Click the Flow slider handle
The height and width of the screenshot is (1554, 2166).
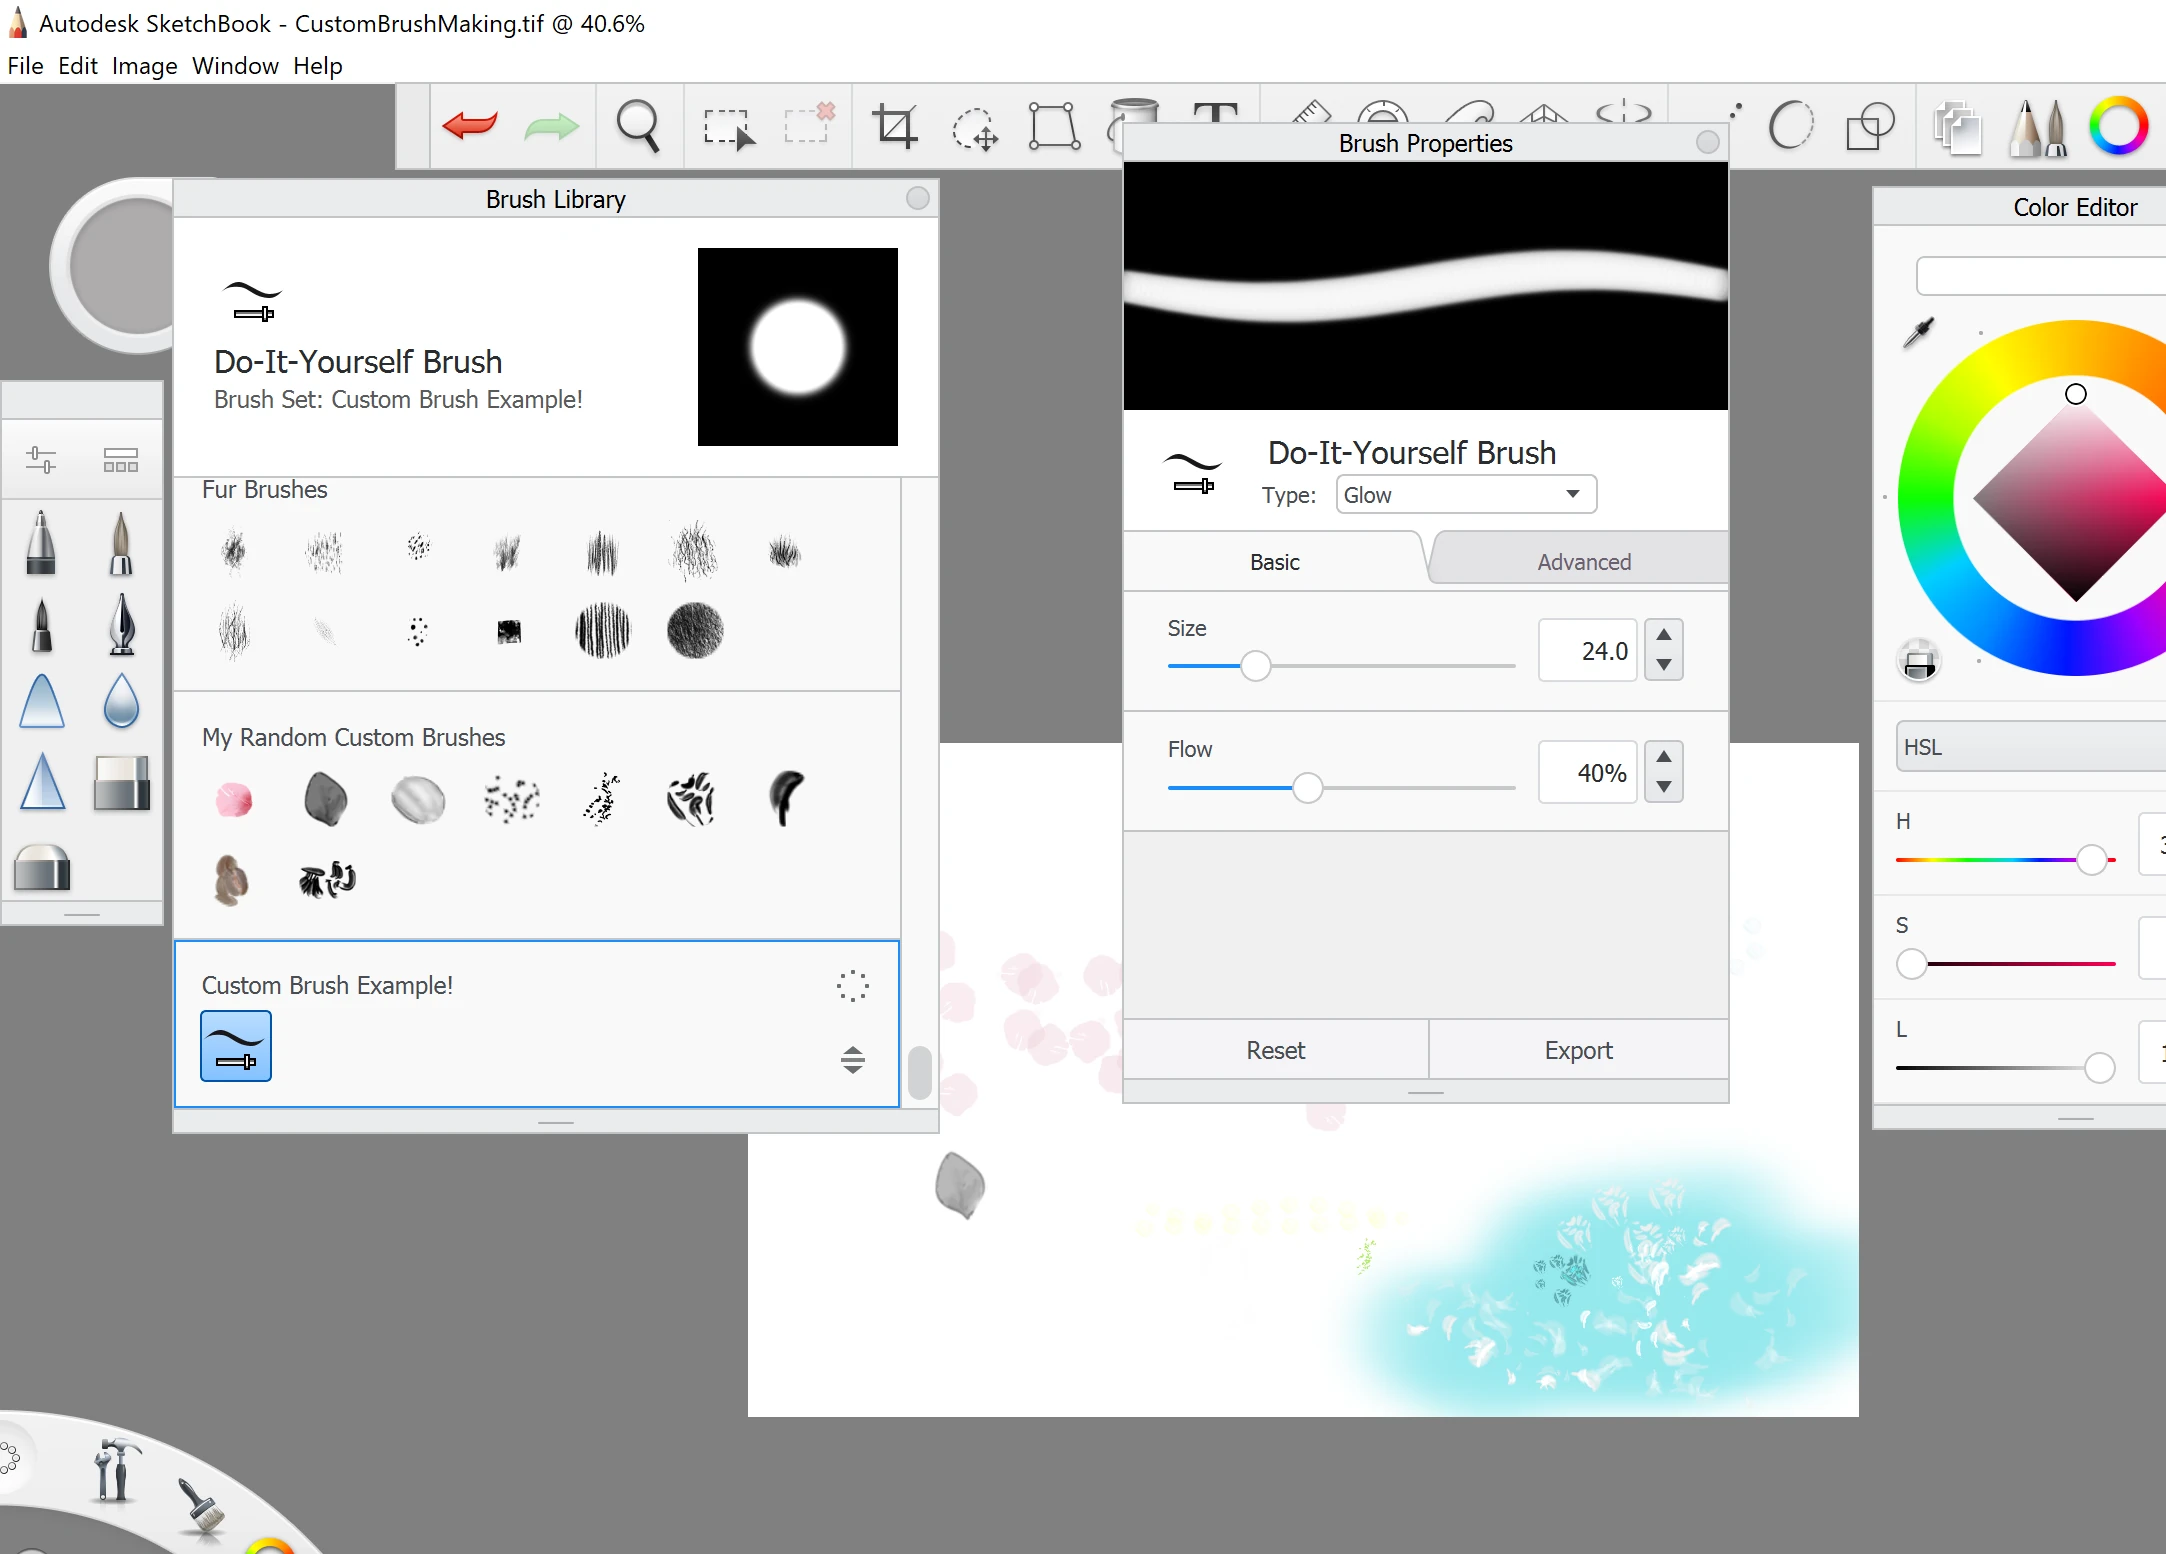pyautogui.click(x=1307, y=788)
